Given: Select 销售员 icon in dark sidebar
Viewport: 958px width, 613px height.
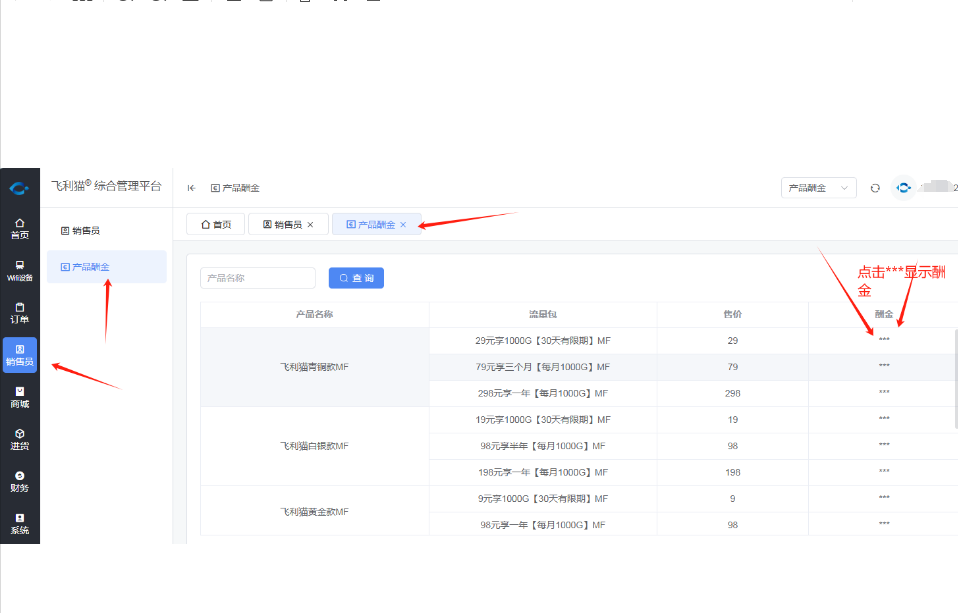Looking at the screenshot, I should (20, 355).
